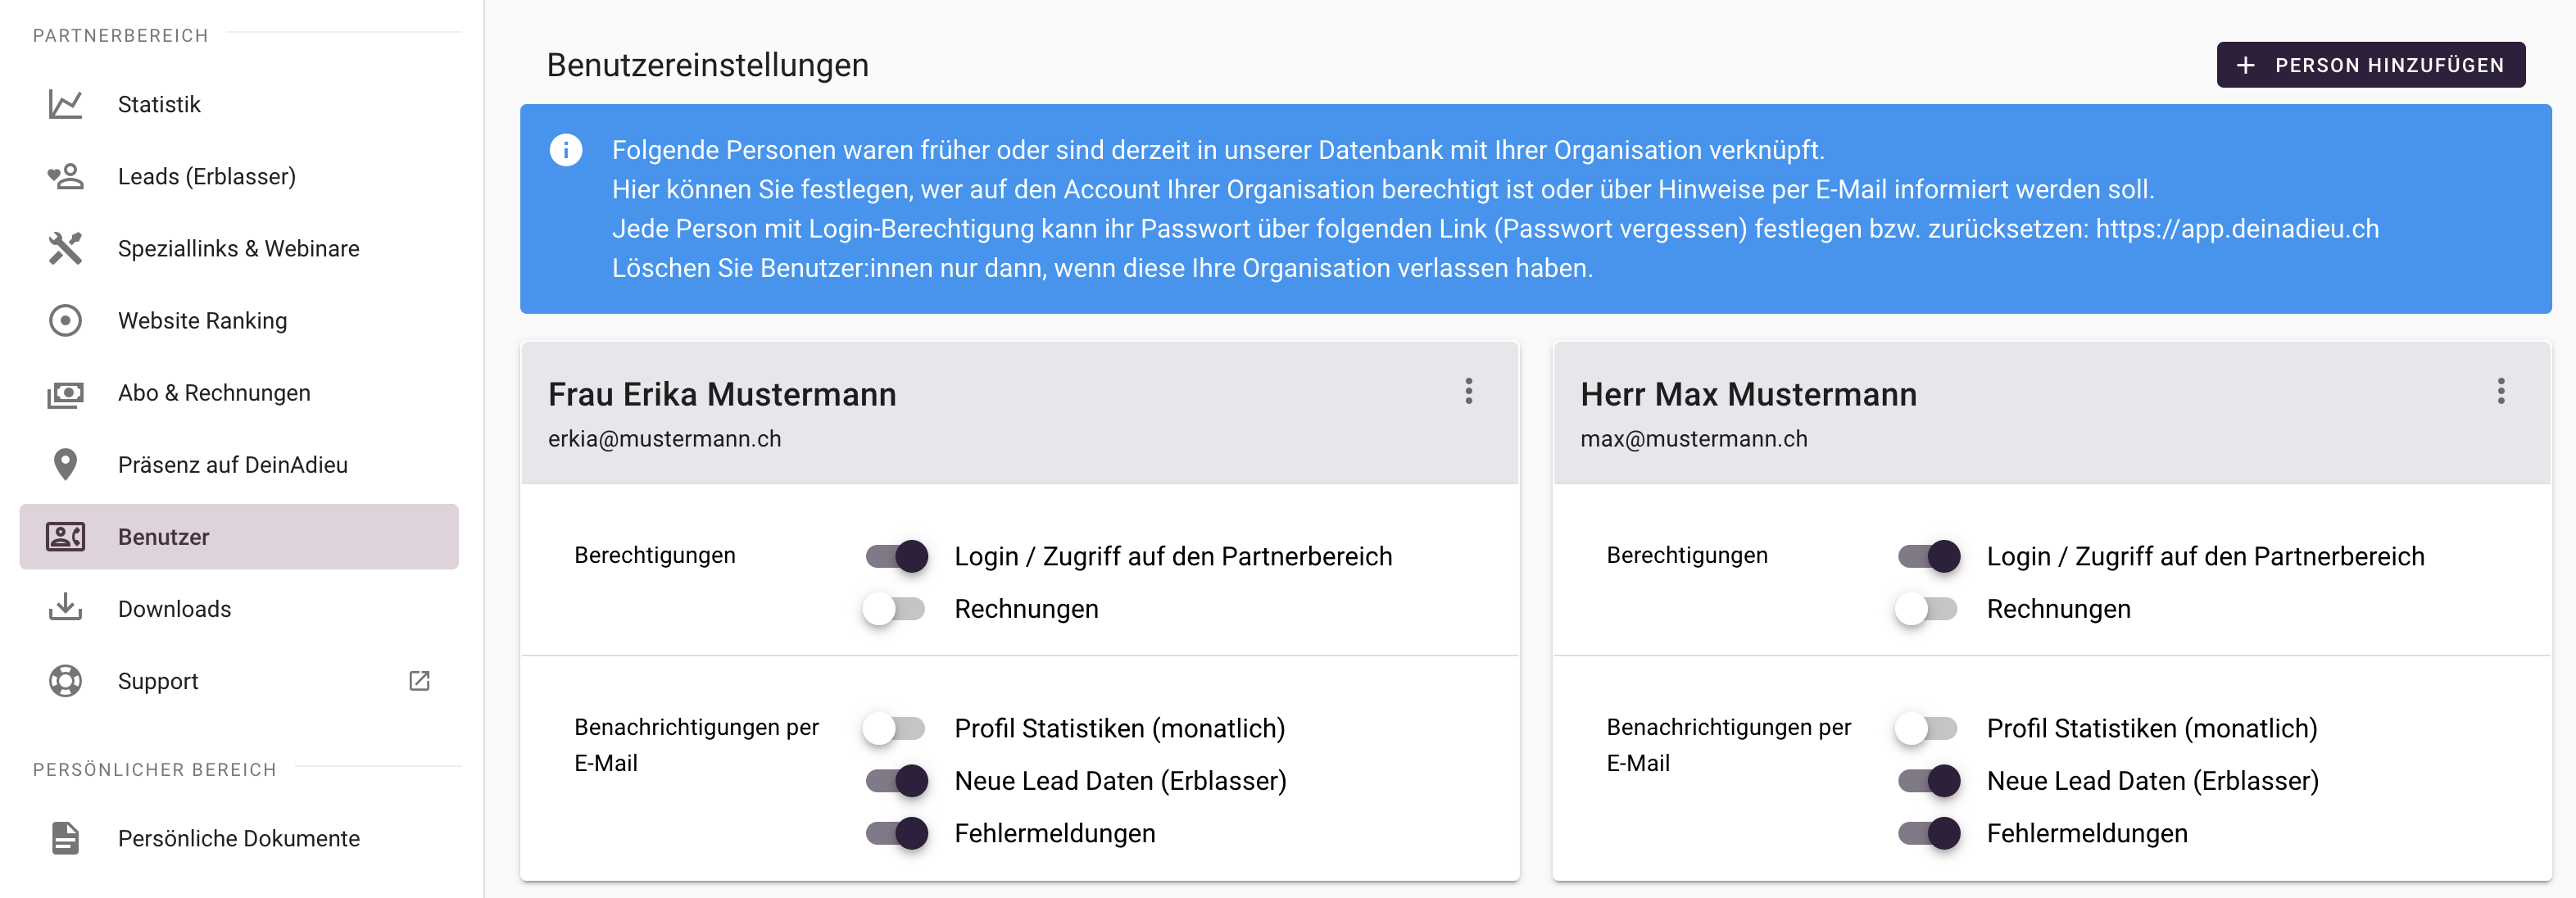Click the Support lifebuoy icon
The height and width of the screenshot is (898, 2576).
(65, 681)
